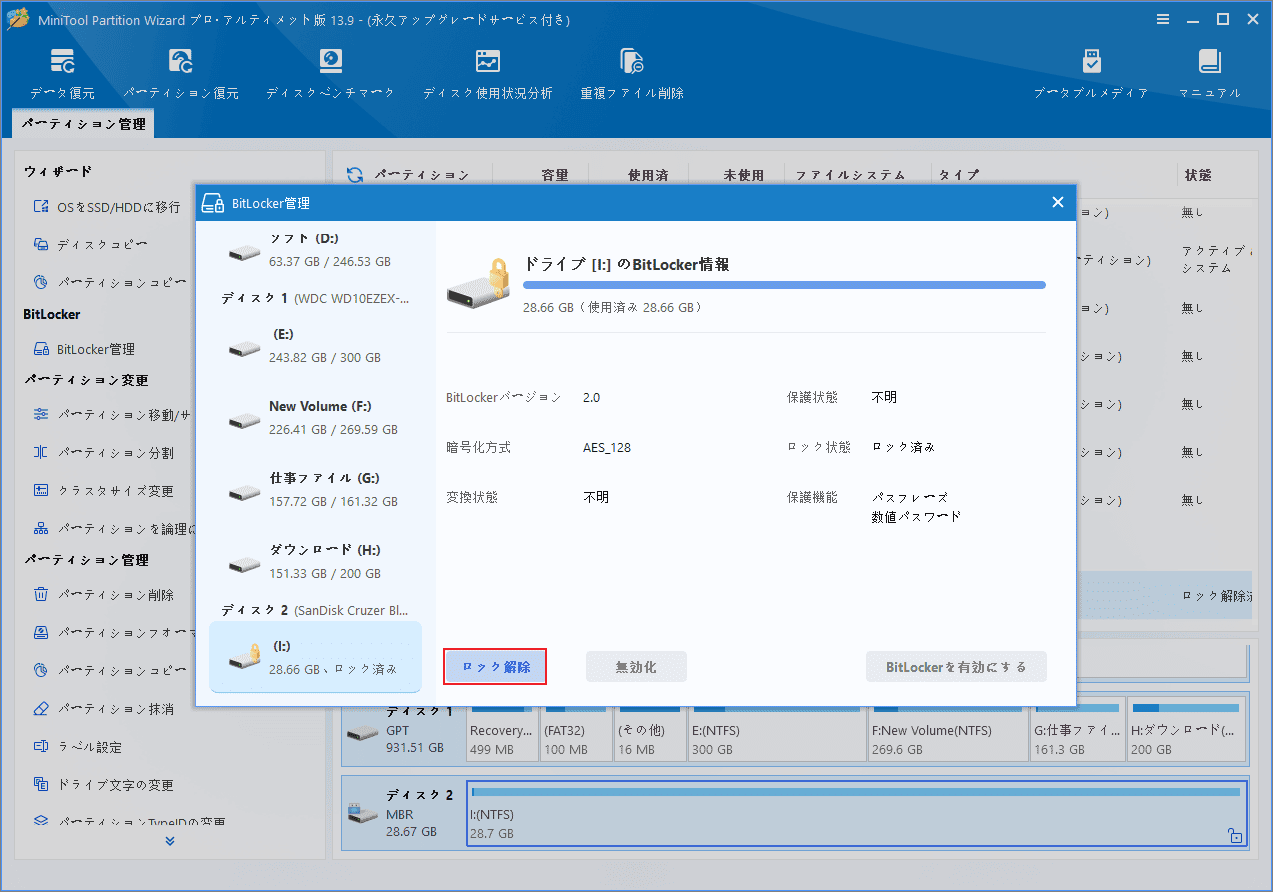Open the マニュアル icon

1209,74
